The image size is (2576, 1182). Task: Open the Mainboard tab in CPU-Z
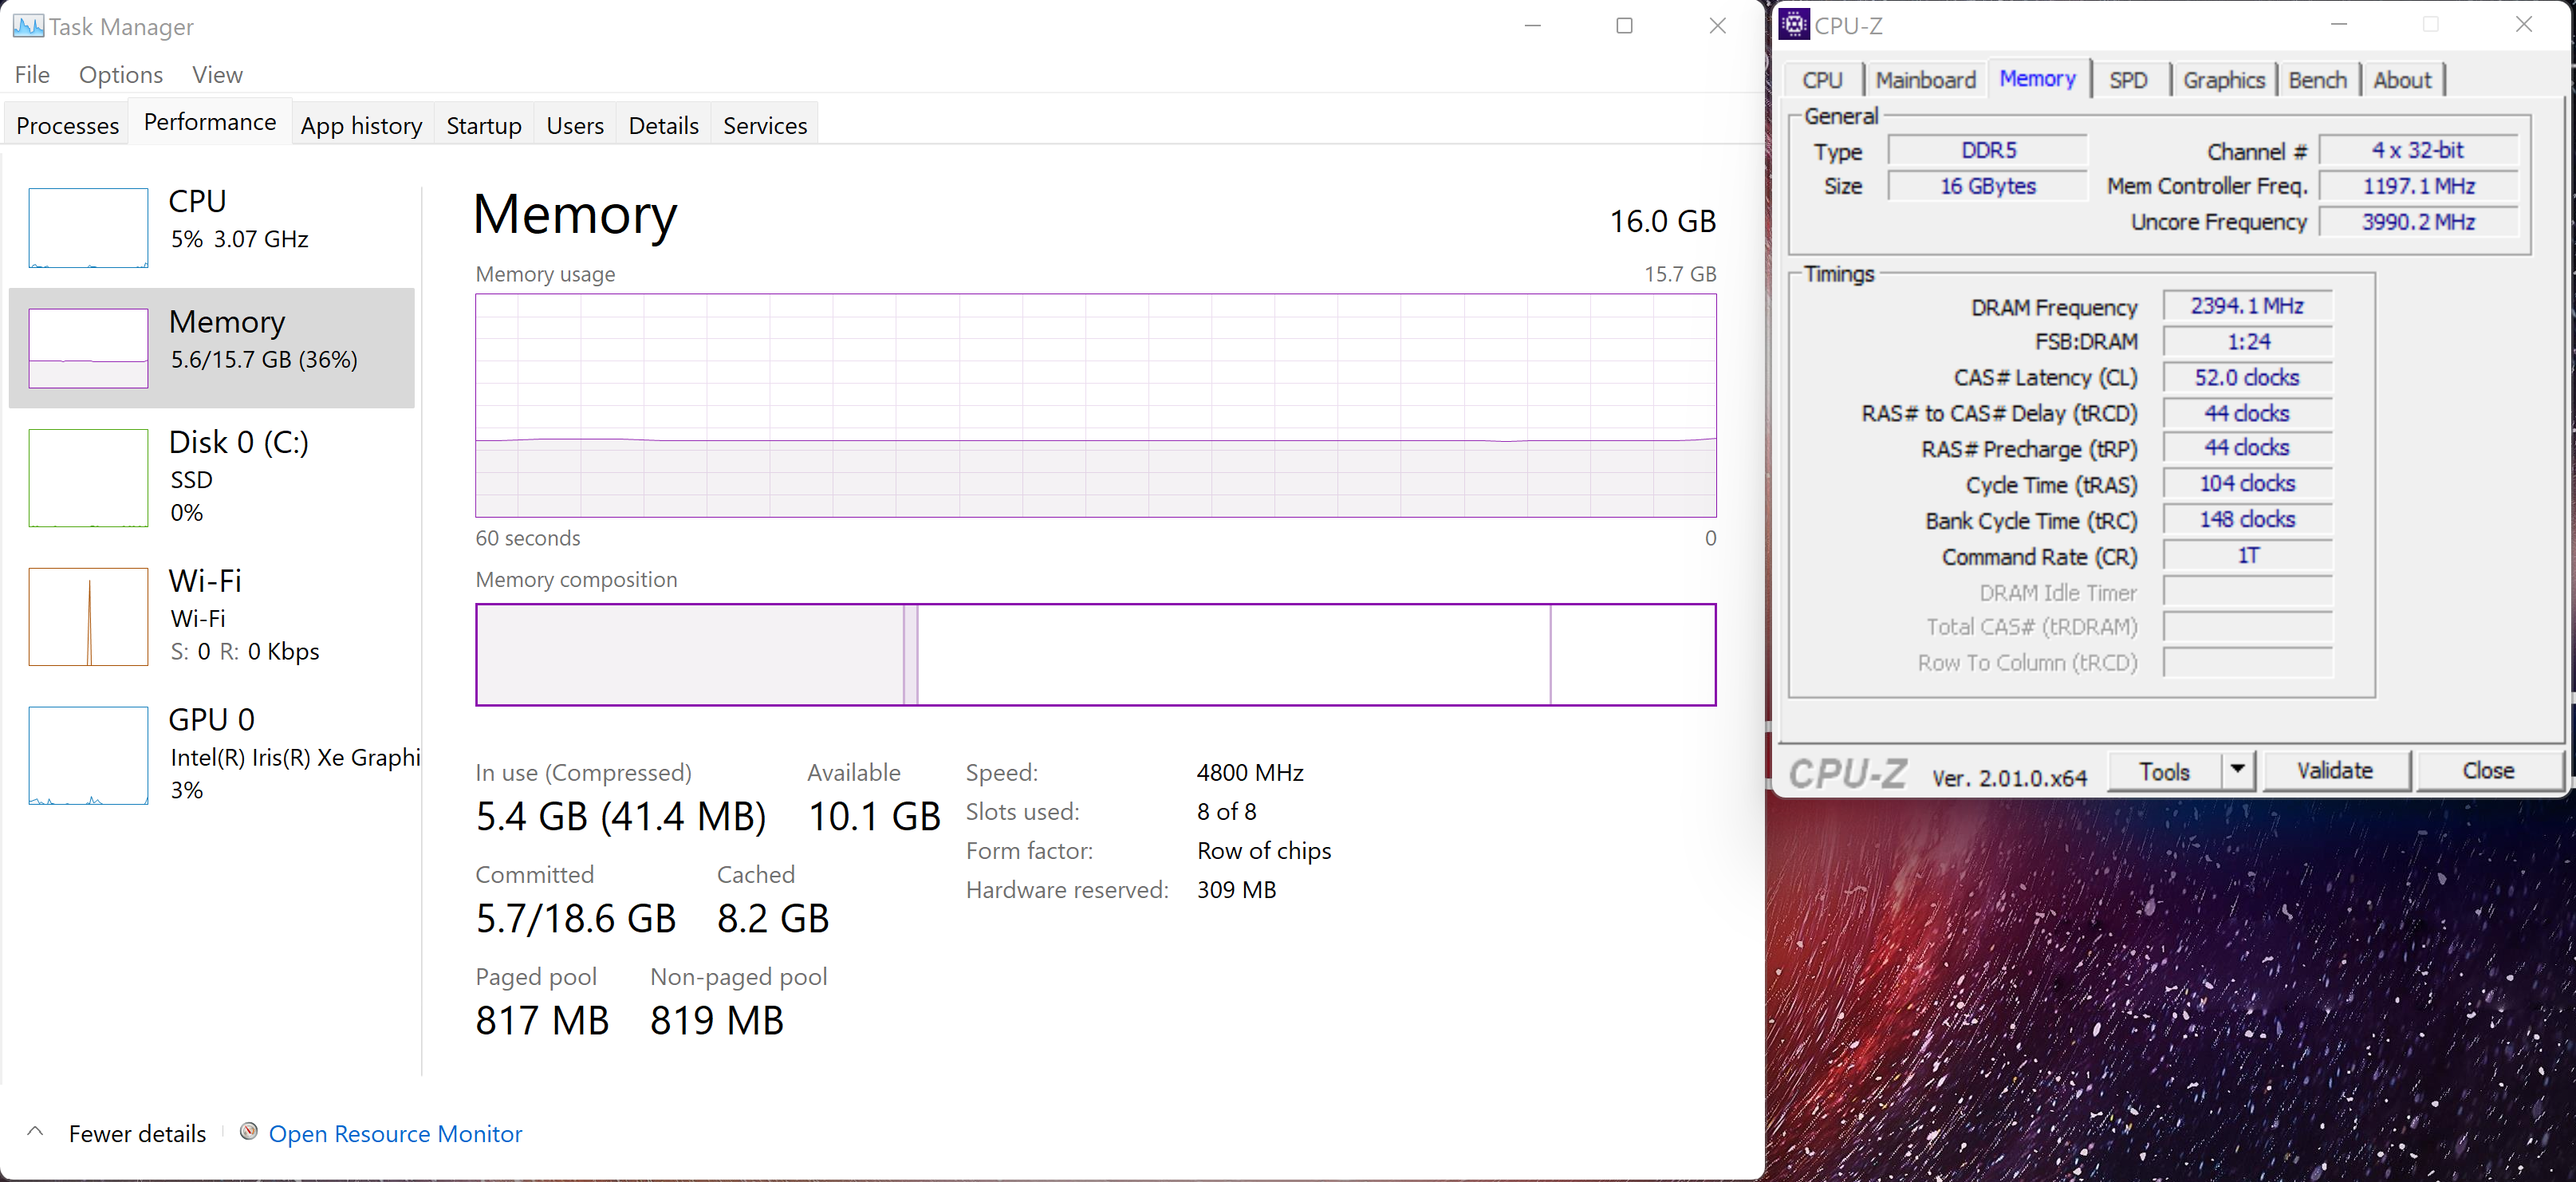pyautogui.click(x=1925, y=80)
